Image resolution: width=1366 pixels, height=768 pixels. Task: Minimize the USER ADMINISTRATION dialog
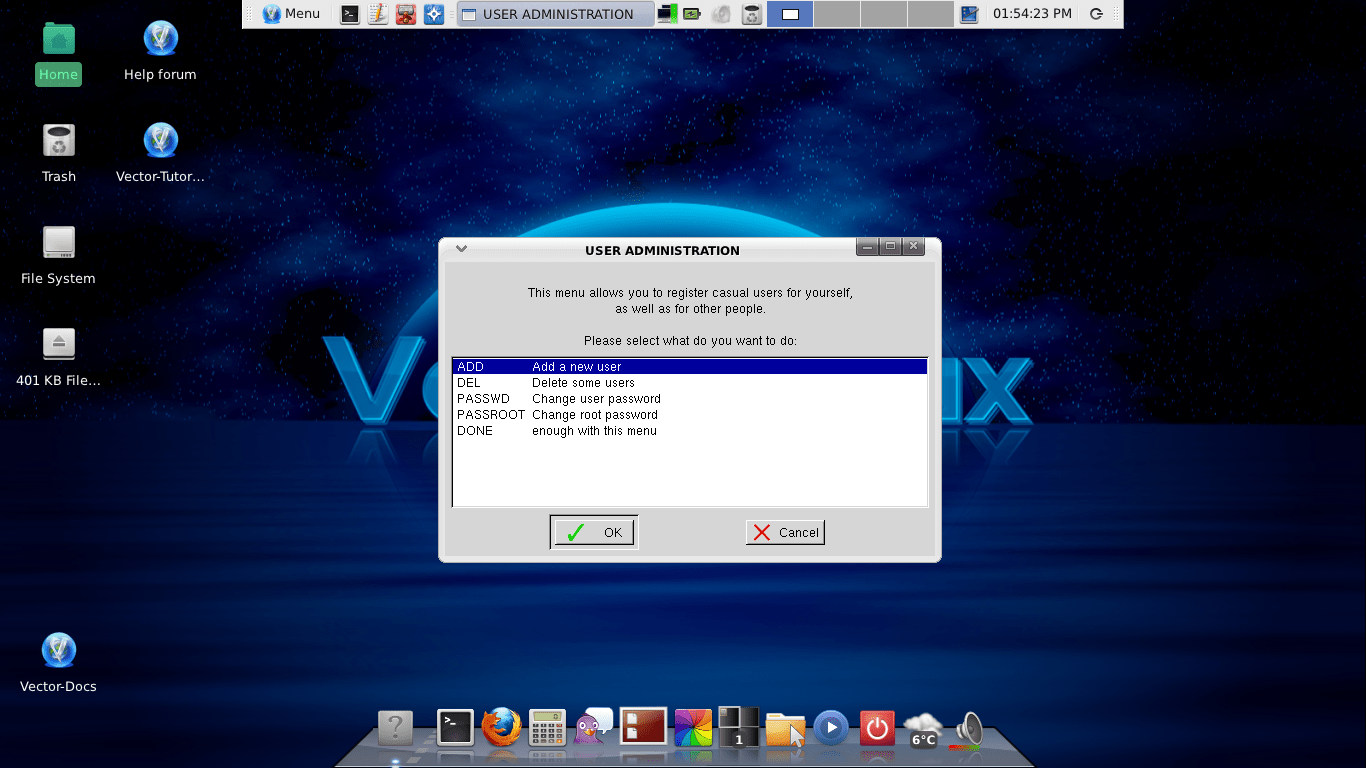(867, 247)
